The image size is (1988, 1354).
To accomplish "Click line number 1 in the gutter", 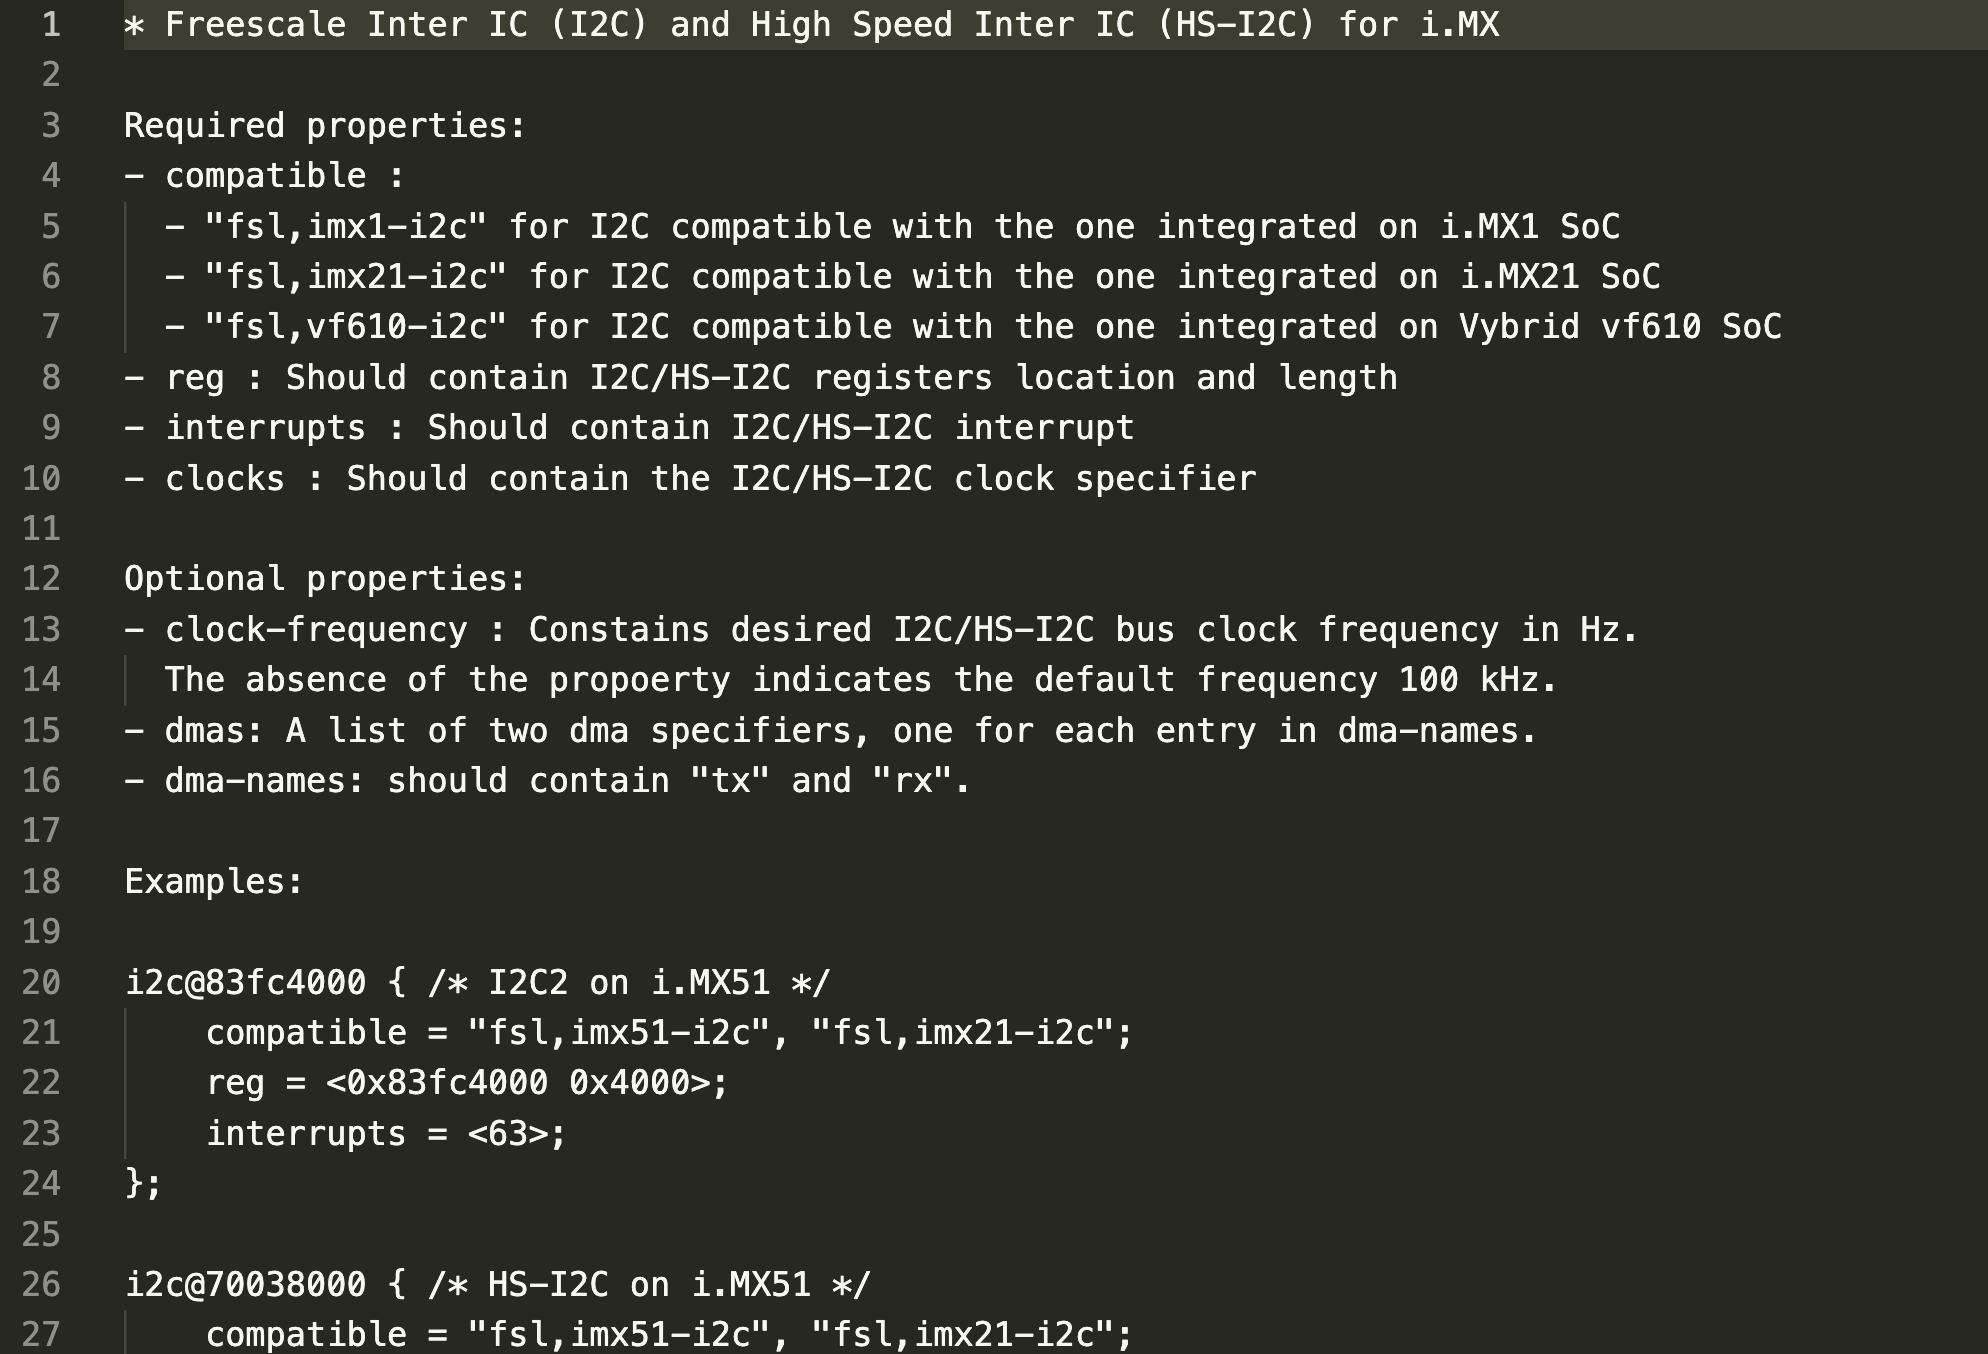I will point(51,25).
